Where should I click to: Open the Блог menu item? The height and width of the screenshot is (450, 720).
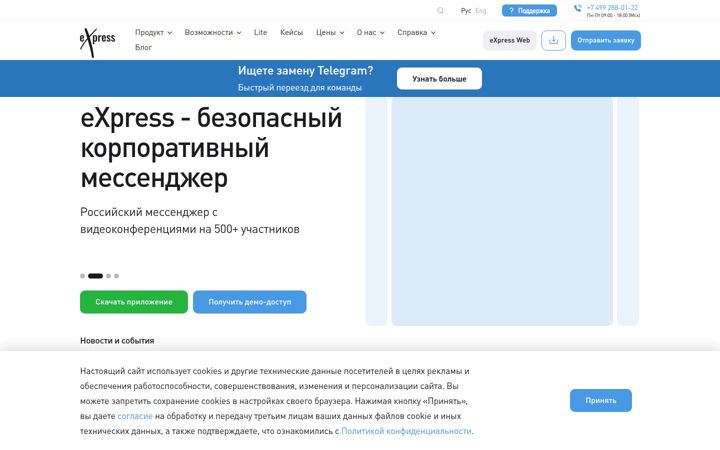coord(143,47)
